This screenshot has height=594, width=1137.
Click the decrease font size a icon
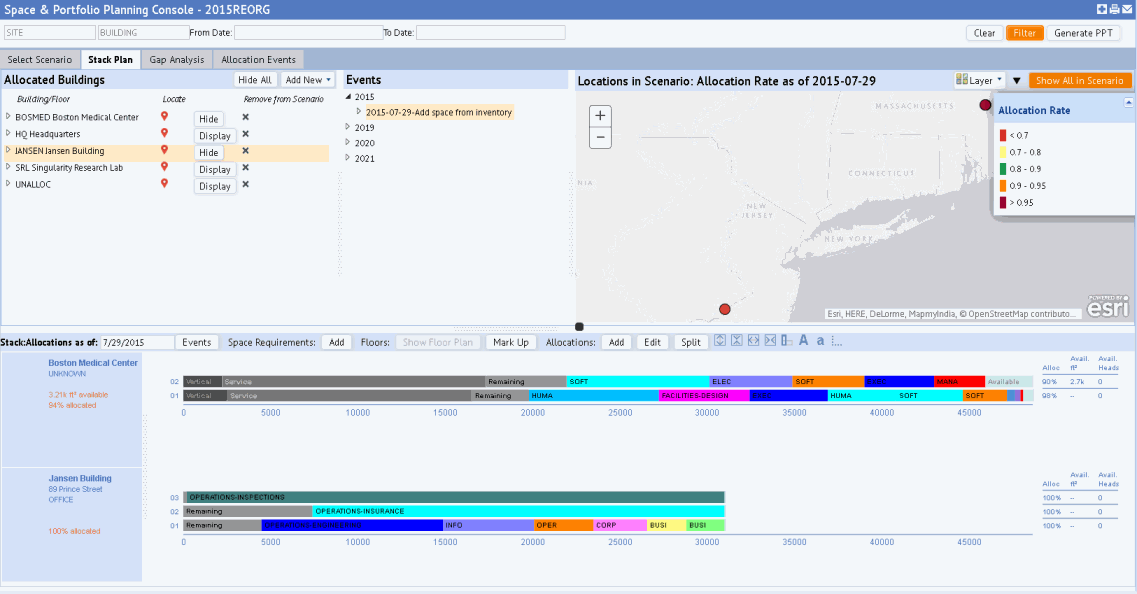pyautogui.click(x=821, y=341)
